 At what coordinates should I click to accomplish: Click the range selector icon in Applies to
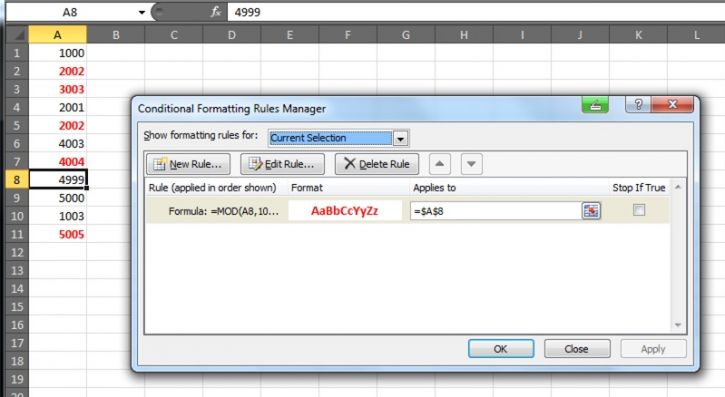(591, 211)
